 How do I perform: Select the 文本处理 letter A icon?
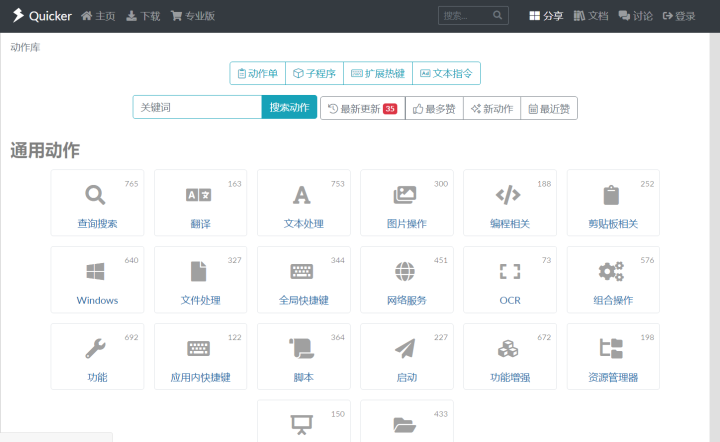coord(302,195)
